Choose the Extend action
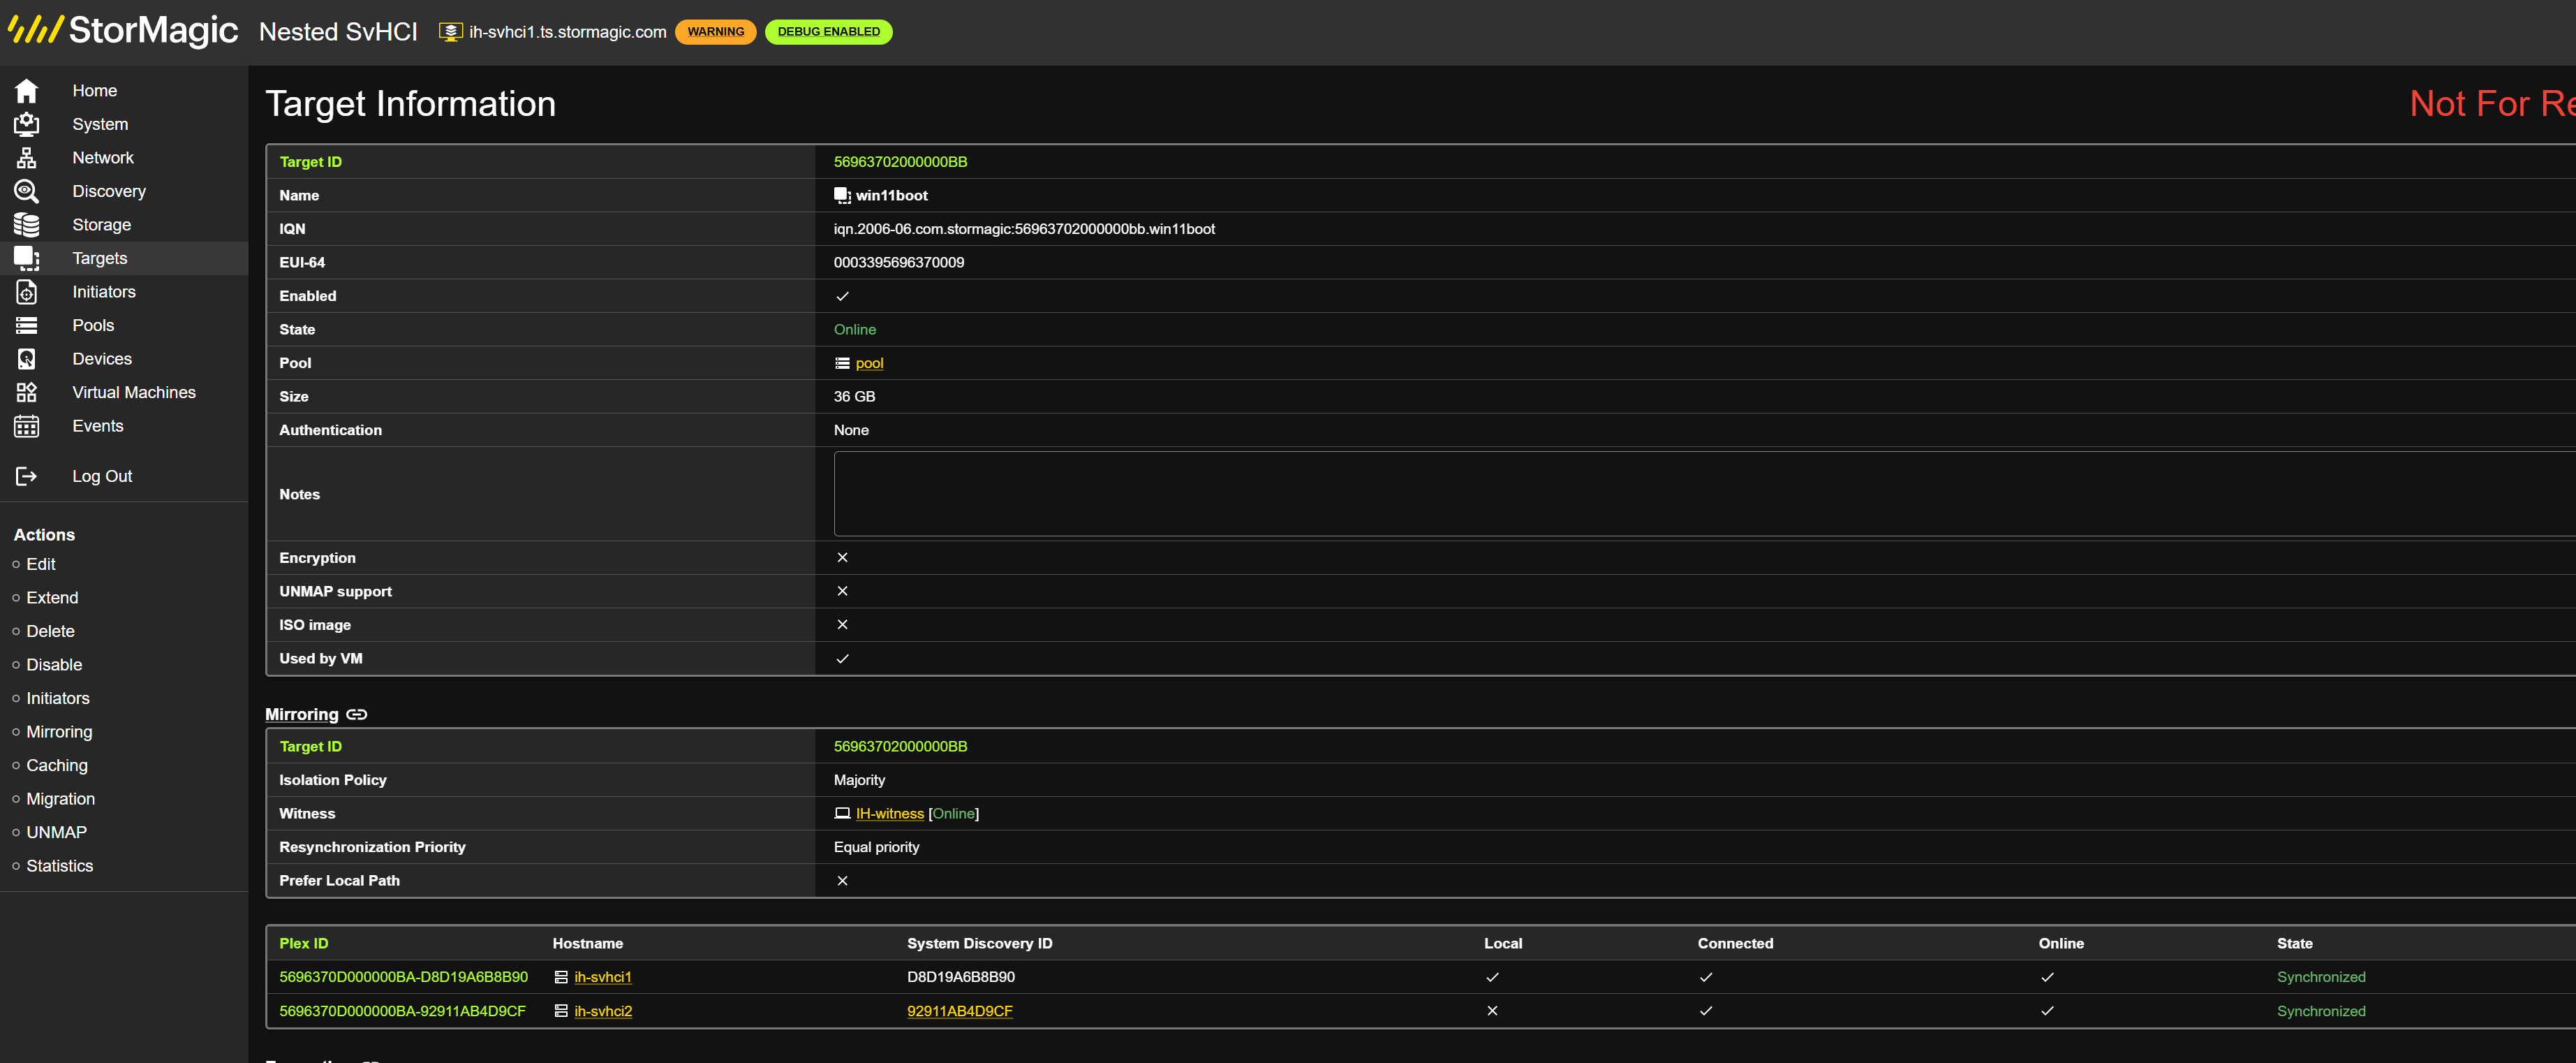The height and width of the screenshot is (1063, 2576). pos(52,598)
